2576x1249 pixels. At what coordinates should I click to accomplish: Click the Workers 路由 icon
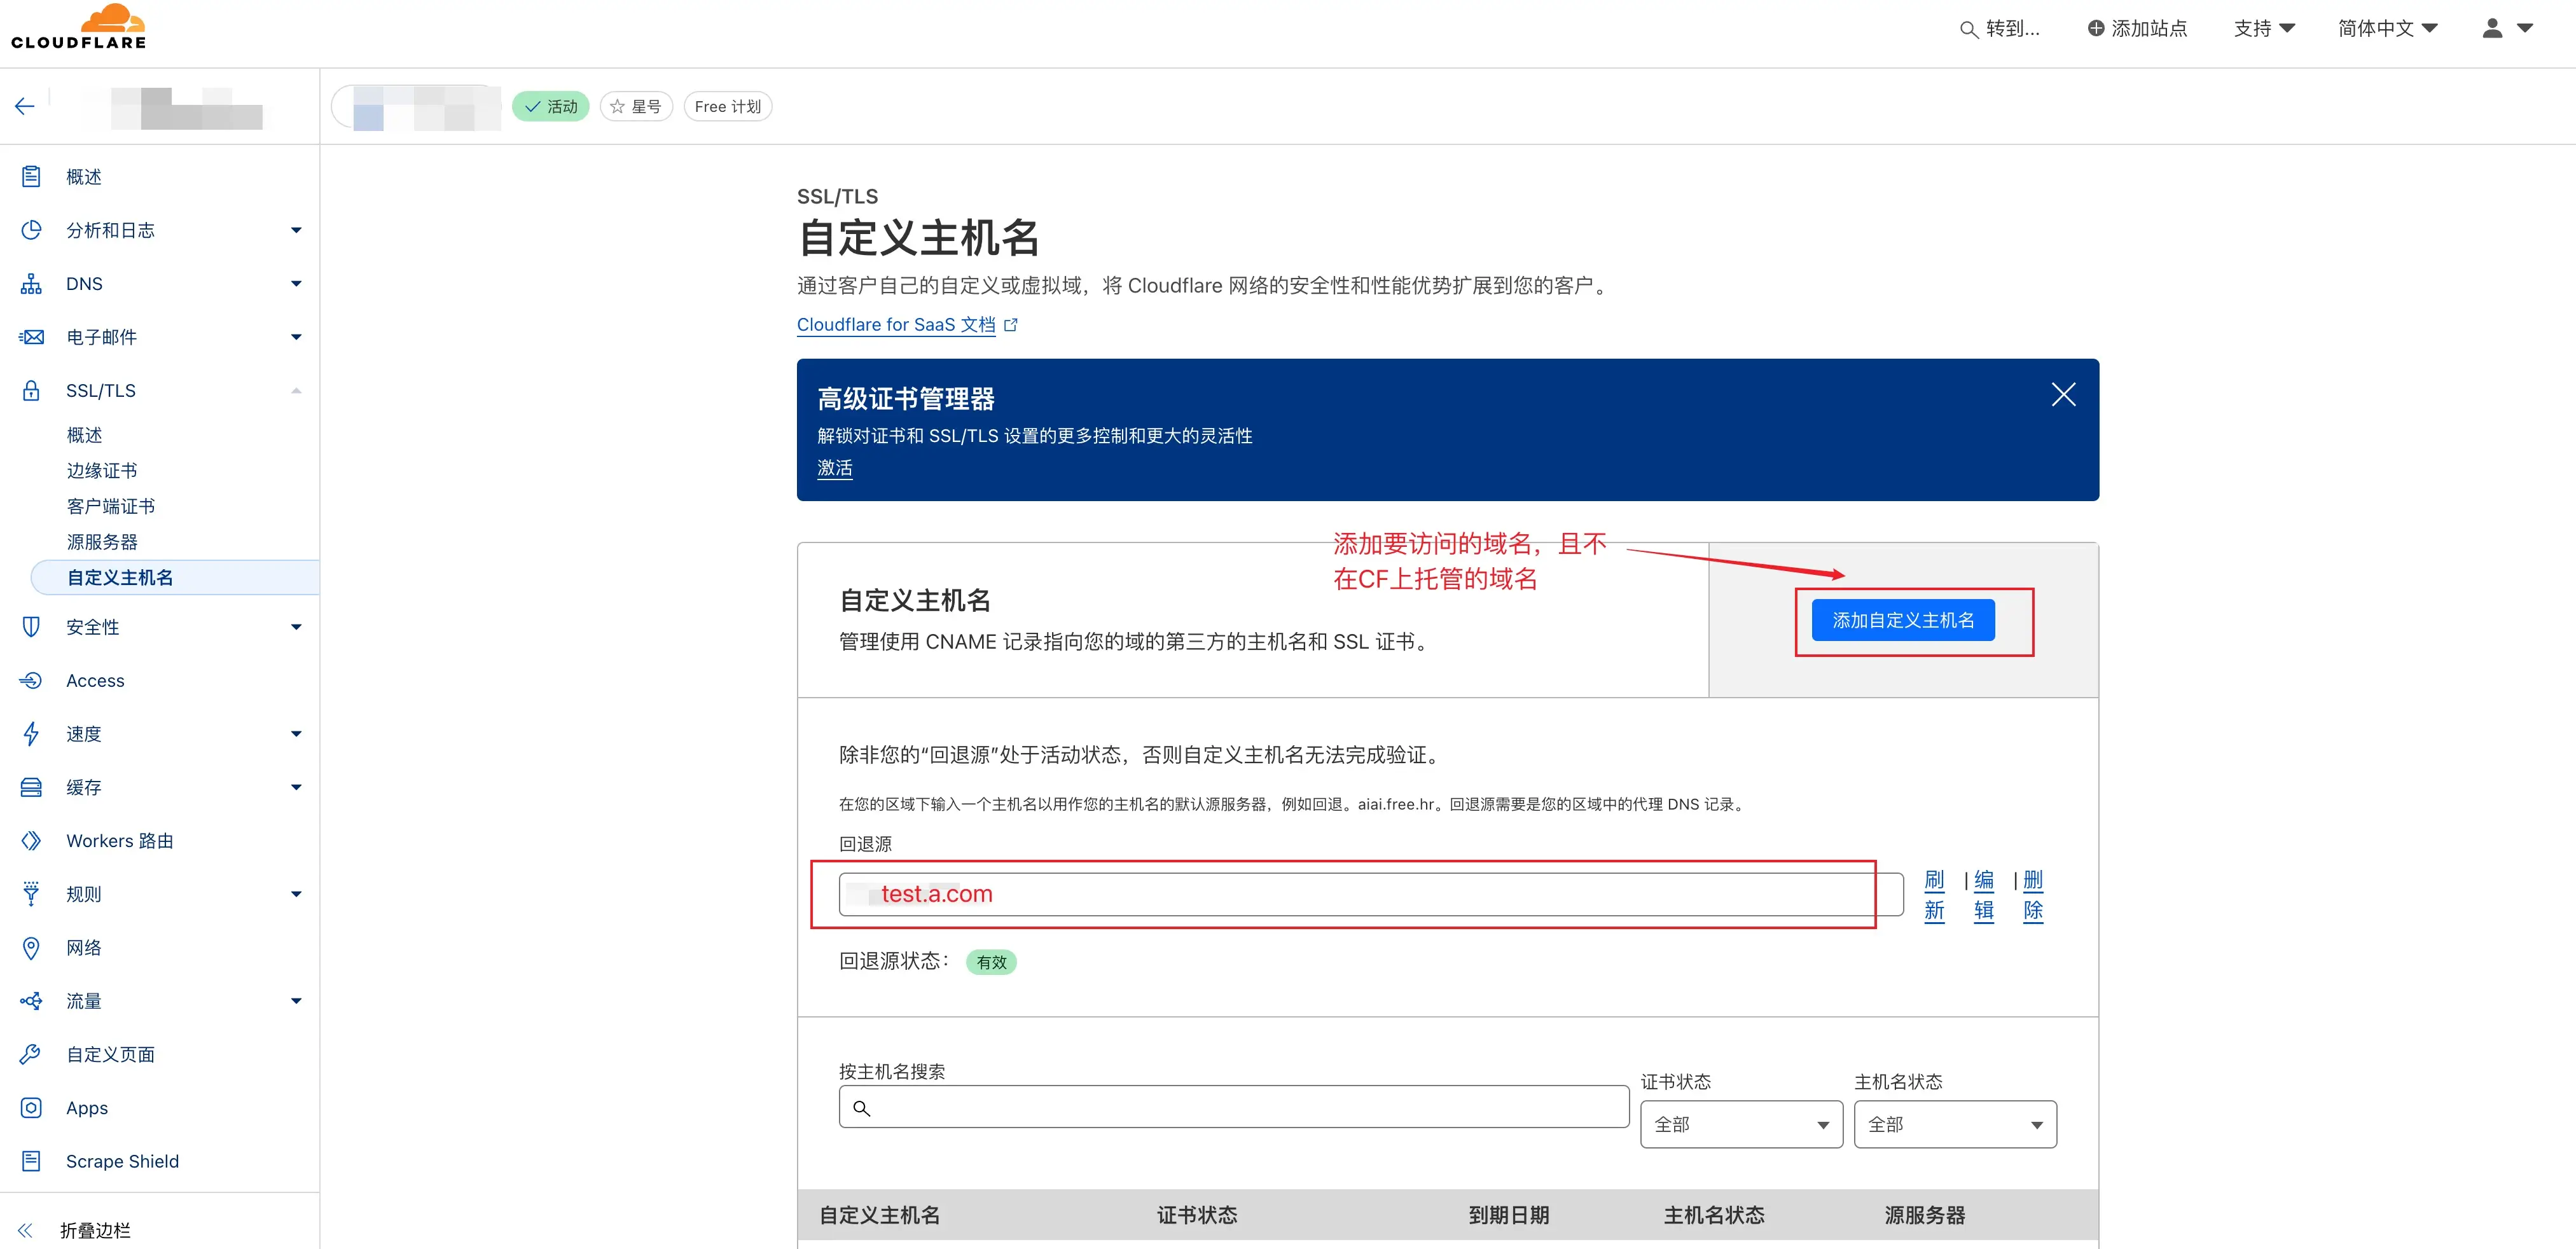point(31,841)
